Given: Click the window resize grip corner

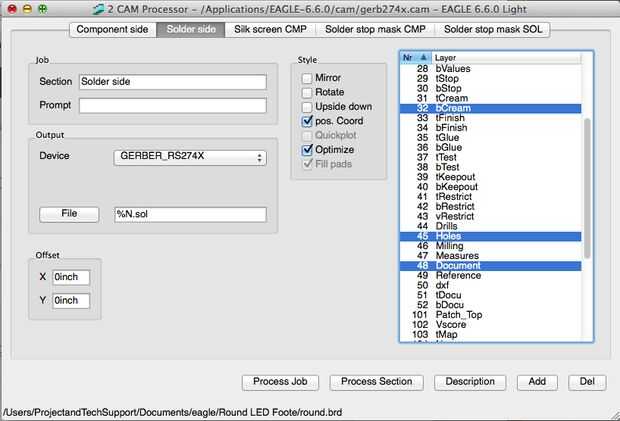Looking at the screenshot, I should click(x=615, y=416).
